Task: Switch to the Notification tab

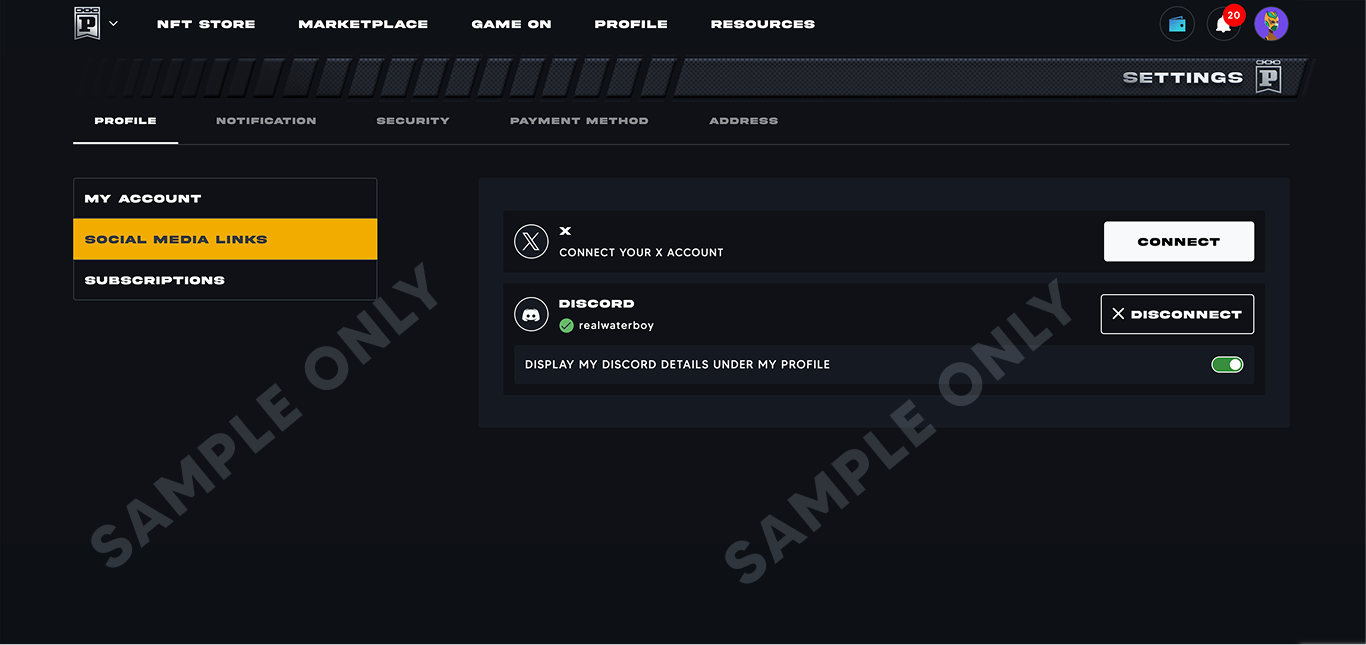Action: (x=266, y=121)
